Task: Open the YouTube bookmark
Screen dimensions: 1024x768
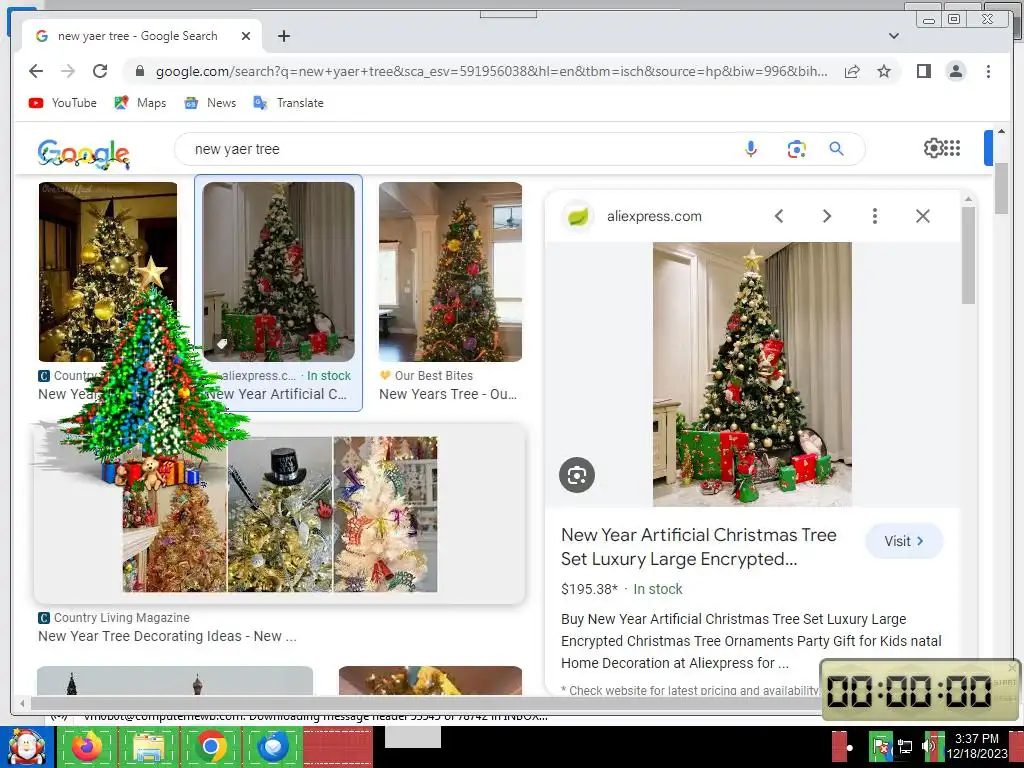Action: pos(63,103)
